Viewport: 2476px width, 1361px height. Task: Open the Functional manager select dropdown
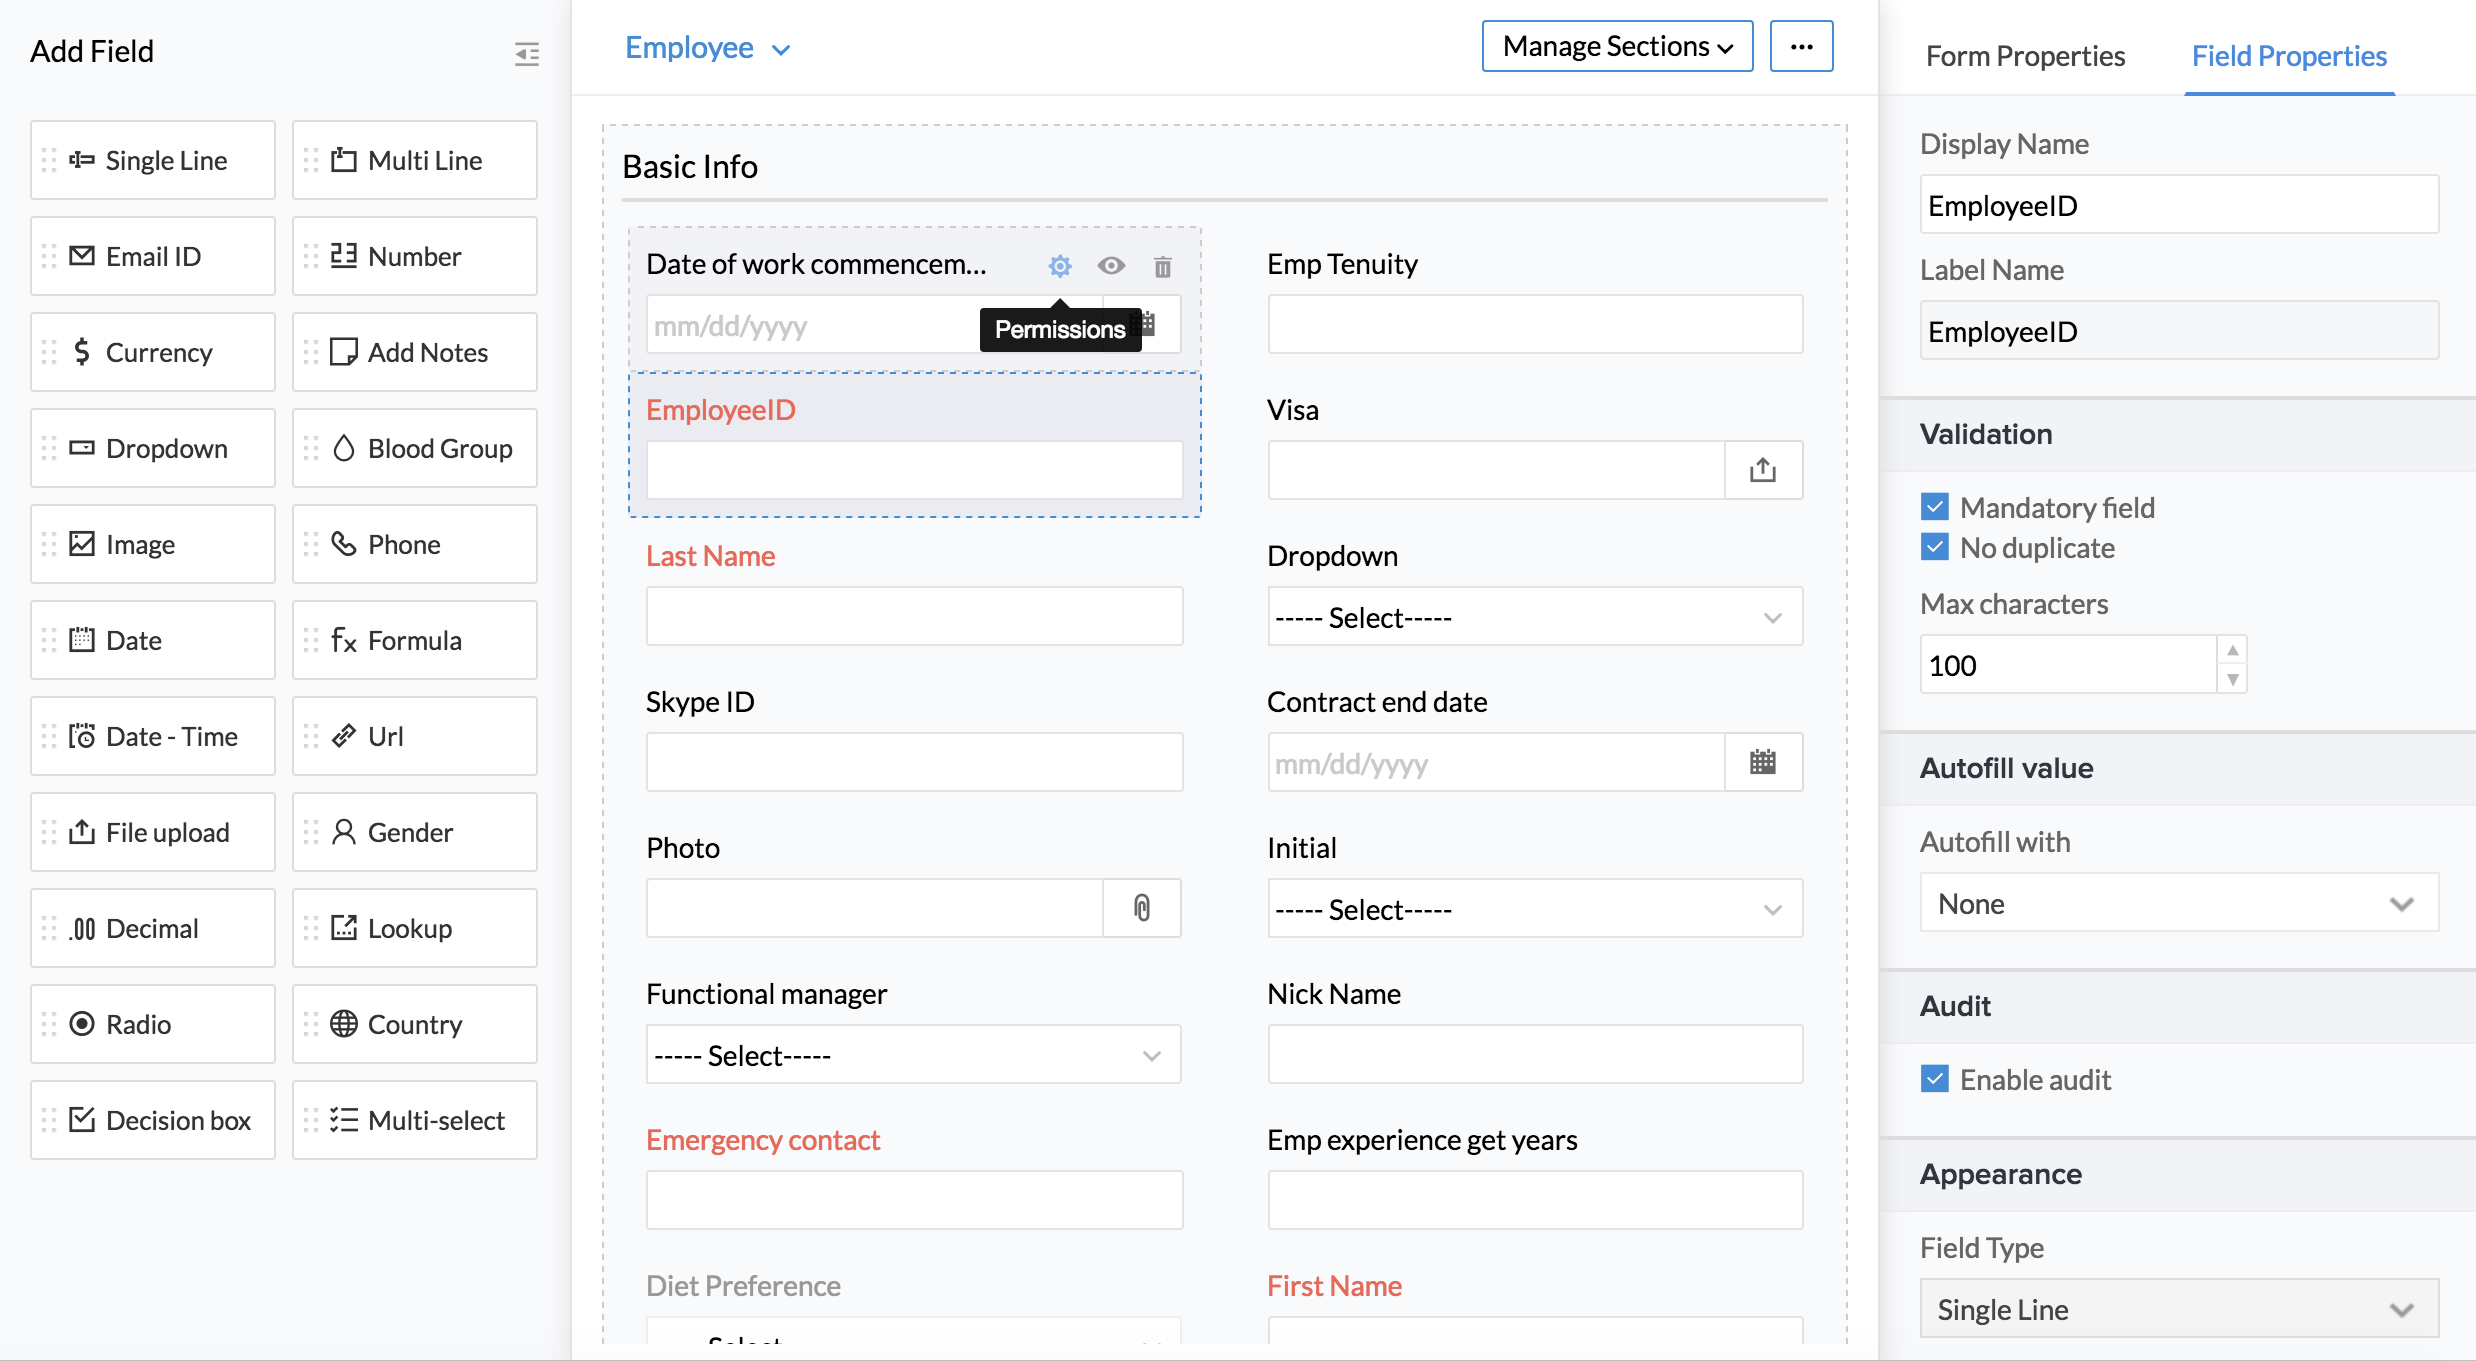[x=913, y=1055]
